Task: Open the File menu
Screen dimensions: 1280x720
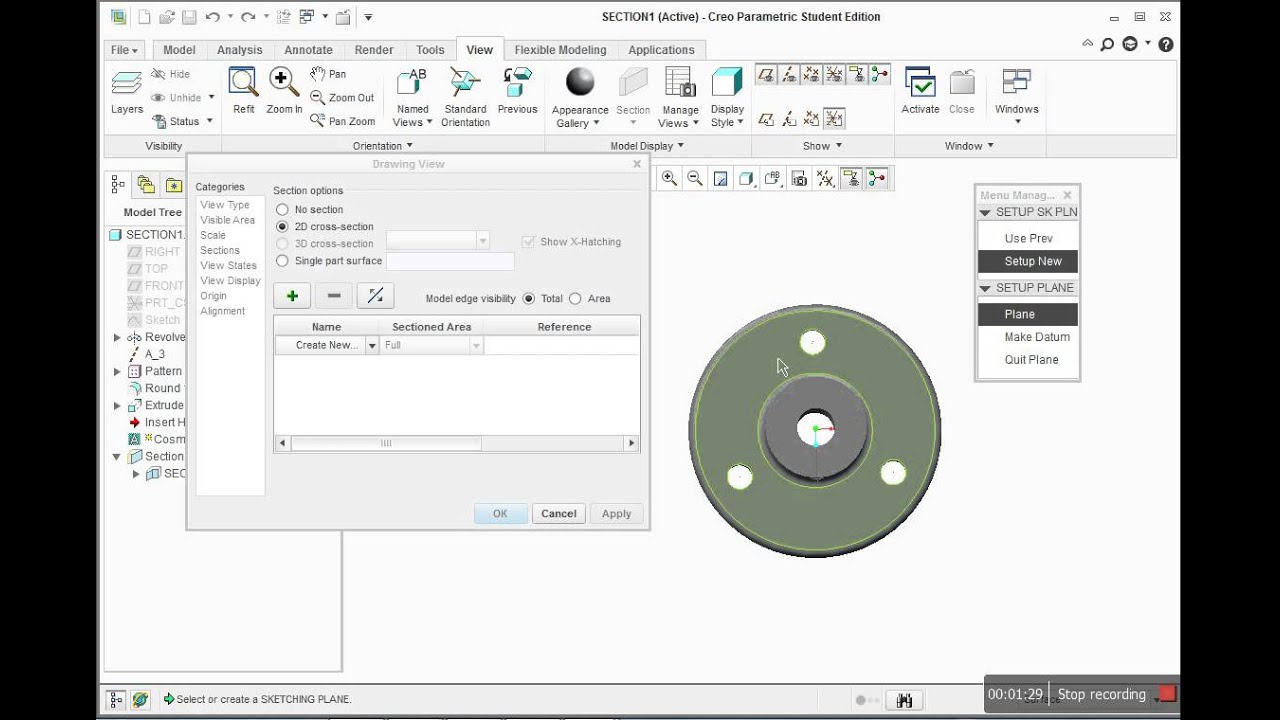Action: [x=124, y=50]
